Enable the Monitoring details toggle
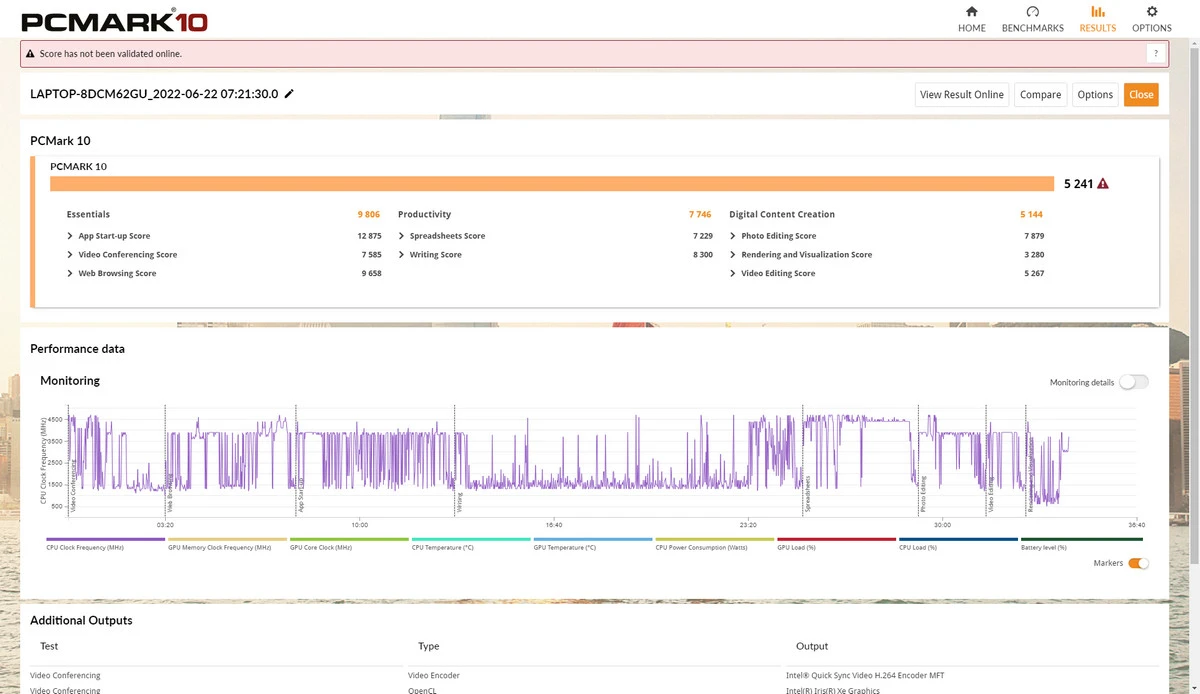This screenshot has height=694, width=1200. tap(1133, 382)
